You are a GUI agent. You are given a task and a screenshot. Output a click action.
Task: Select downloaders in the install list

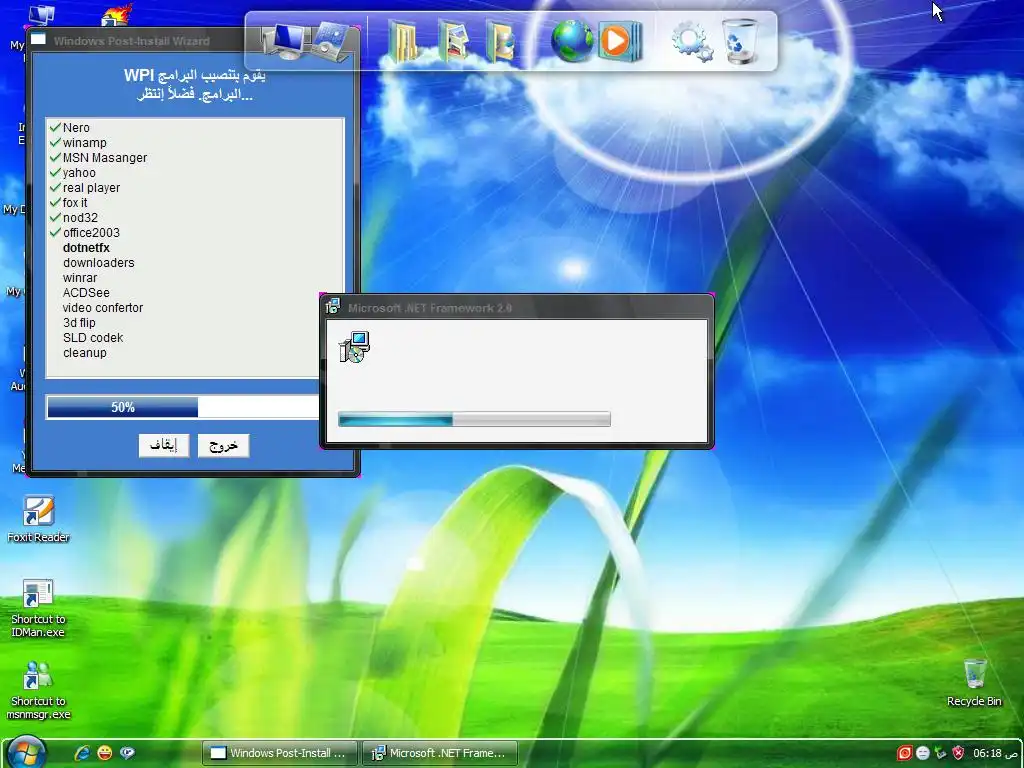99,263
